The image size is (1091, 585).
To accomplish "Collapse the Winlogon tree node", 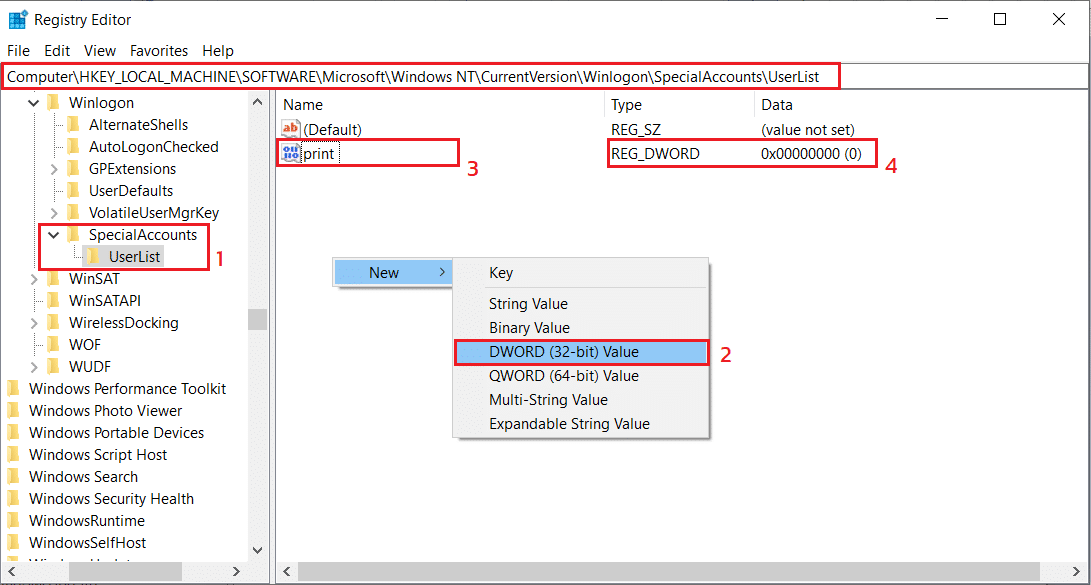I will 34,103.
